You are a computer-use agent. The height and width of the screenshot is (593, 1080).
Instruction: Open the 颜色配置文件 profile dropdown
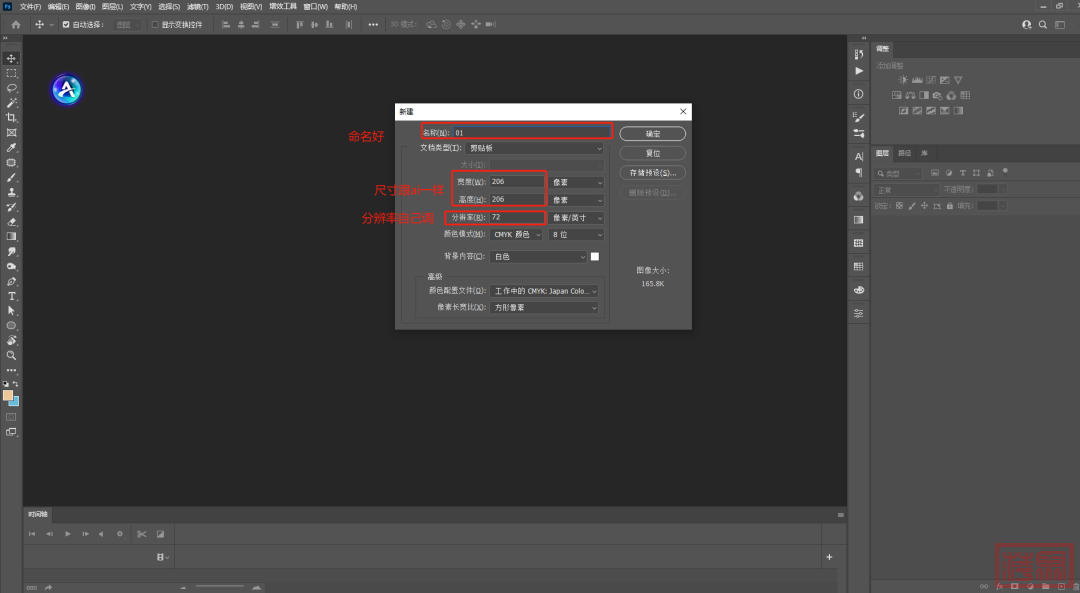[x=544, y=291]
